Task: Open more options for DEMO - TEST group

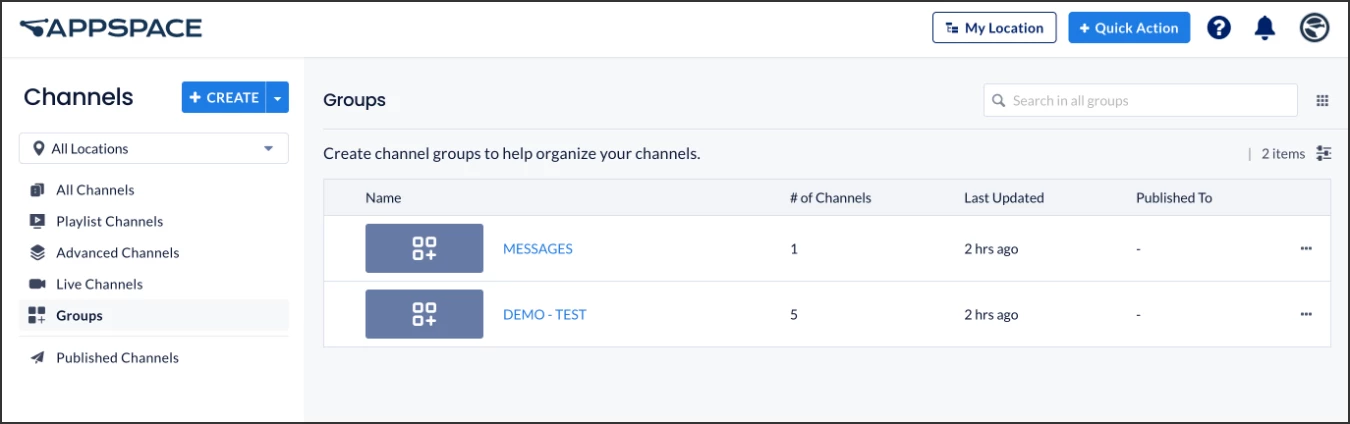Action: tap(1306, 314)
